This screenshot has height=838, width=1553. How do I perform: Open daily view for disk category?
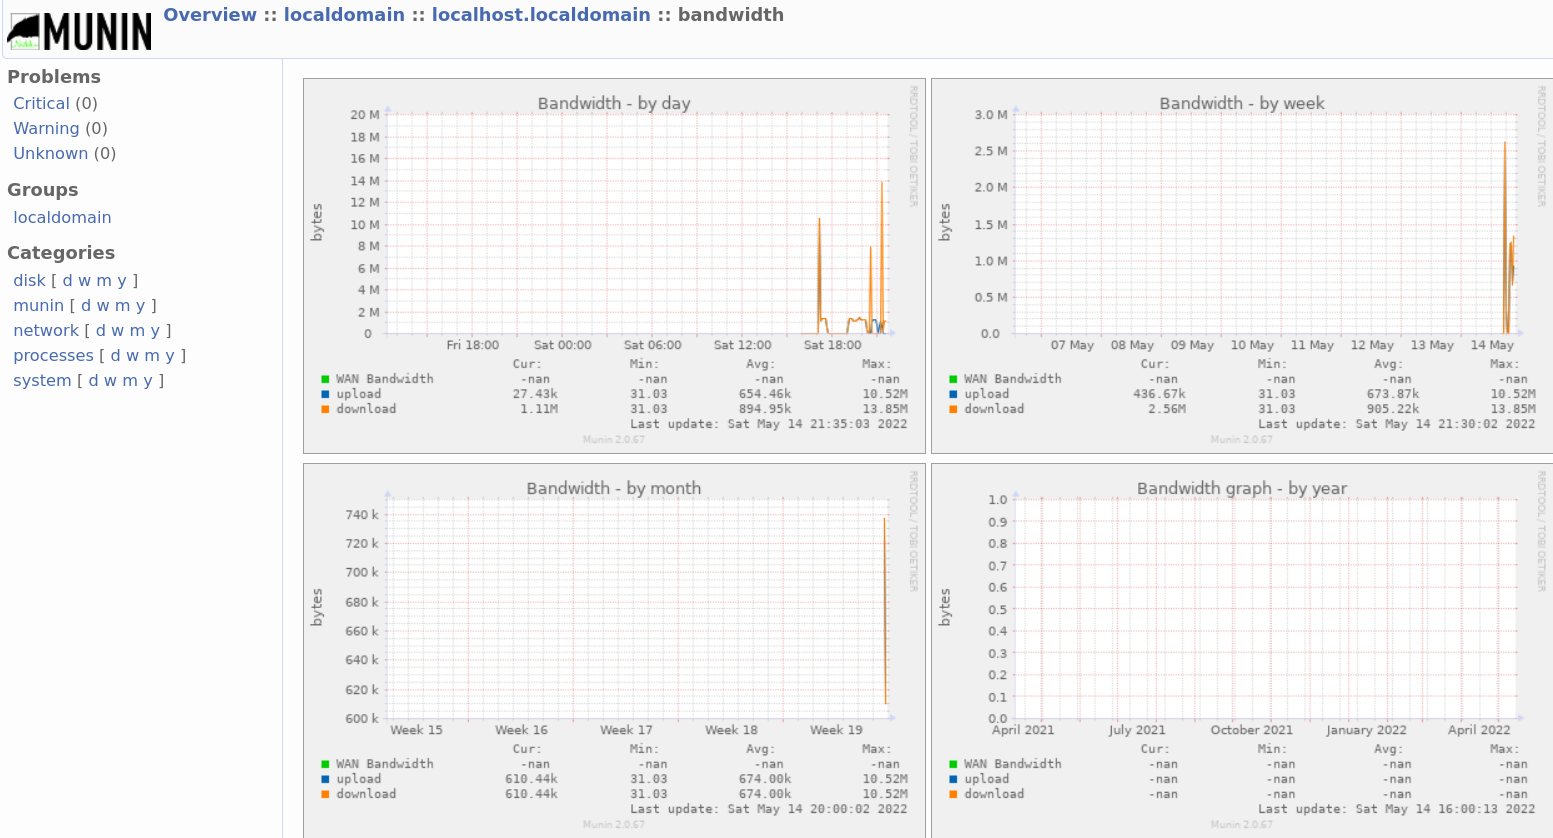pos(66,280)
